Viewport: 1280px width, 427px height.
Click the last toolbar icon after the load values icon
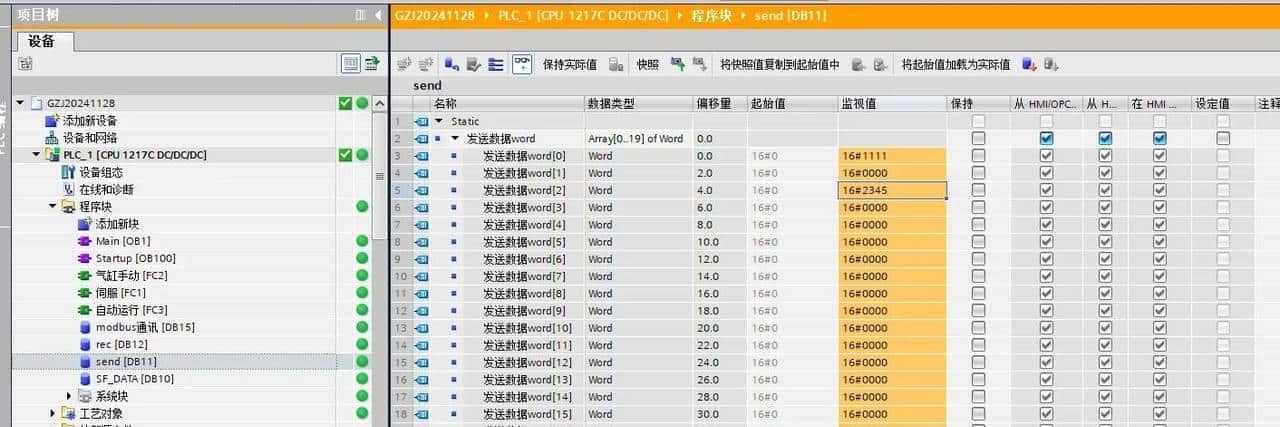click(x=1051, y=64)
